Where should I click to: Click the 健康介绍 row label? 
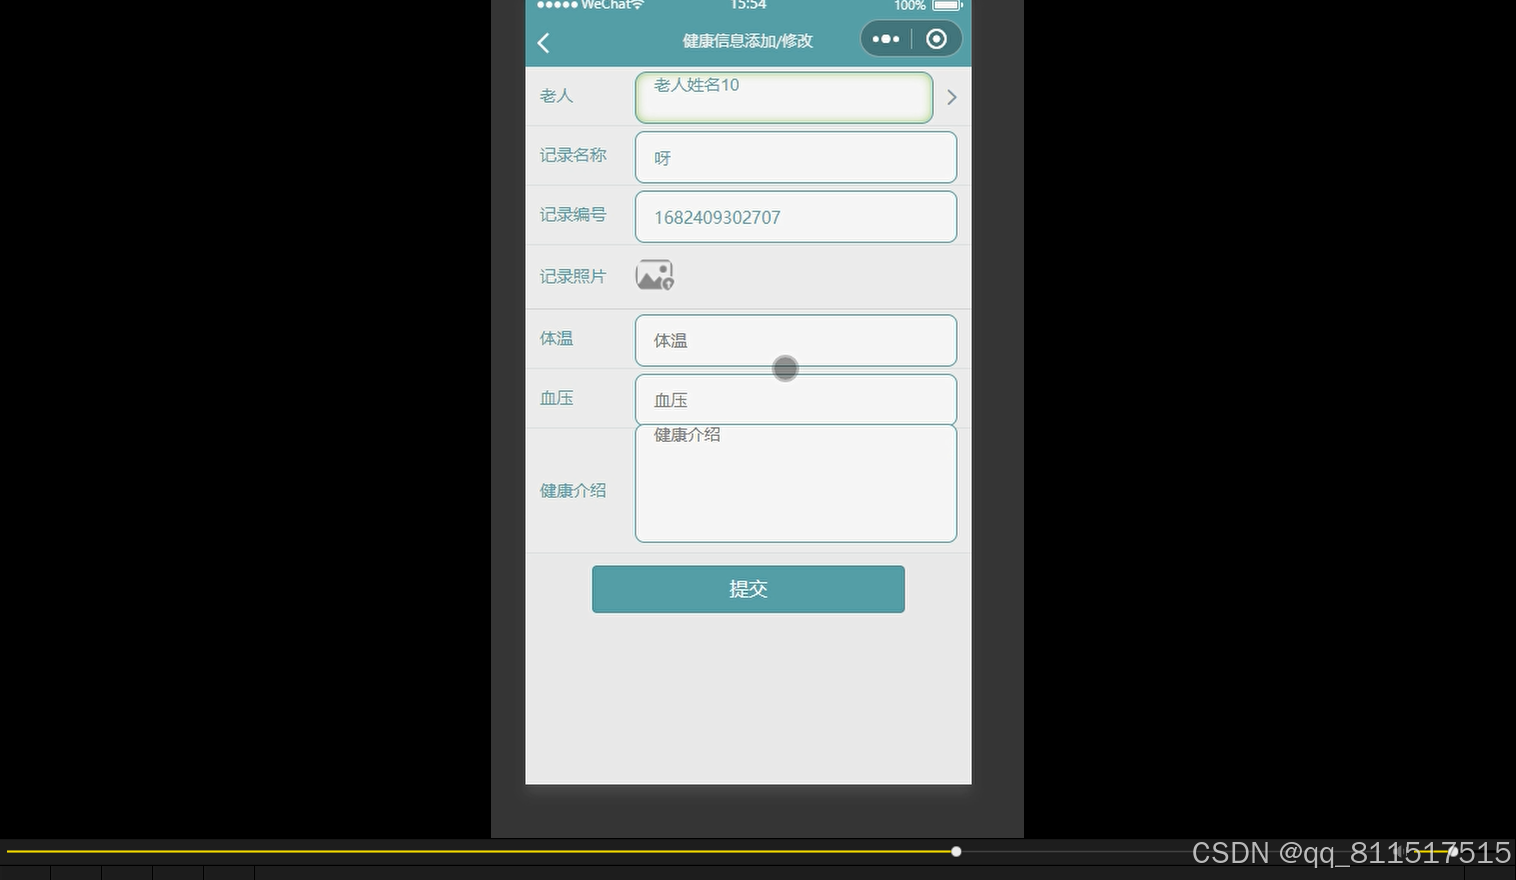[x=573, y=490]
